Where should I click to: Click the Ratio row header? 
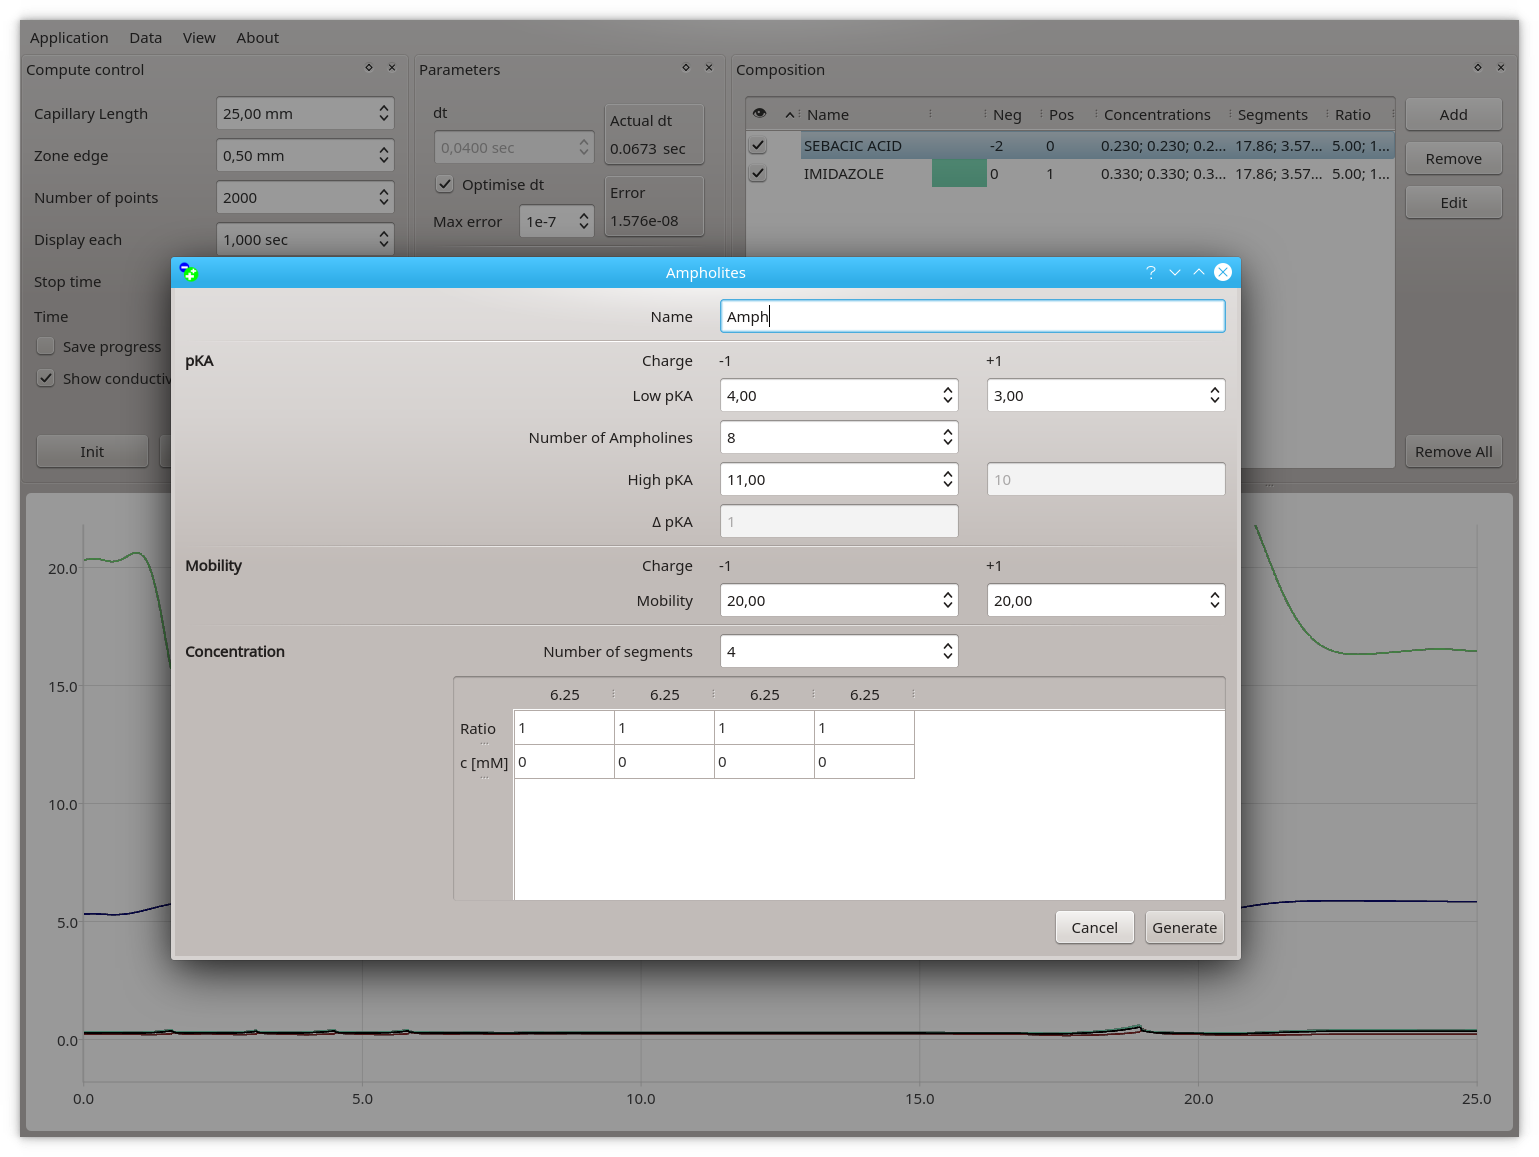coord(484,728)
